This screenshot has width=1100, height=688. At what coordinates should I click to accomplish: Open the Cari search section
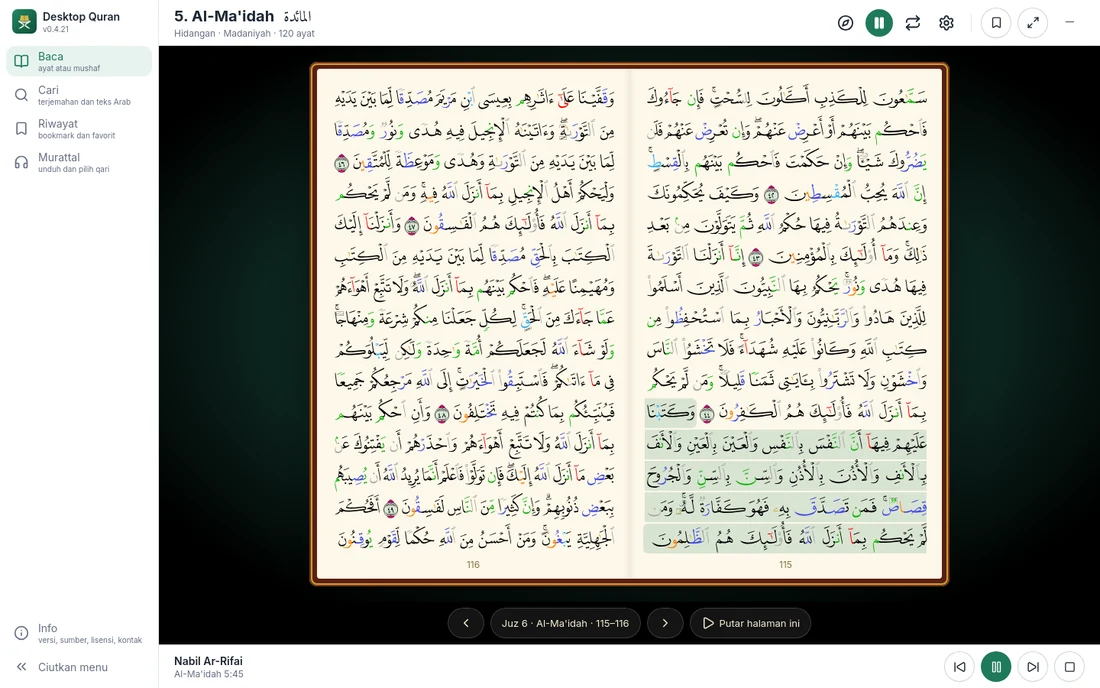79,95
